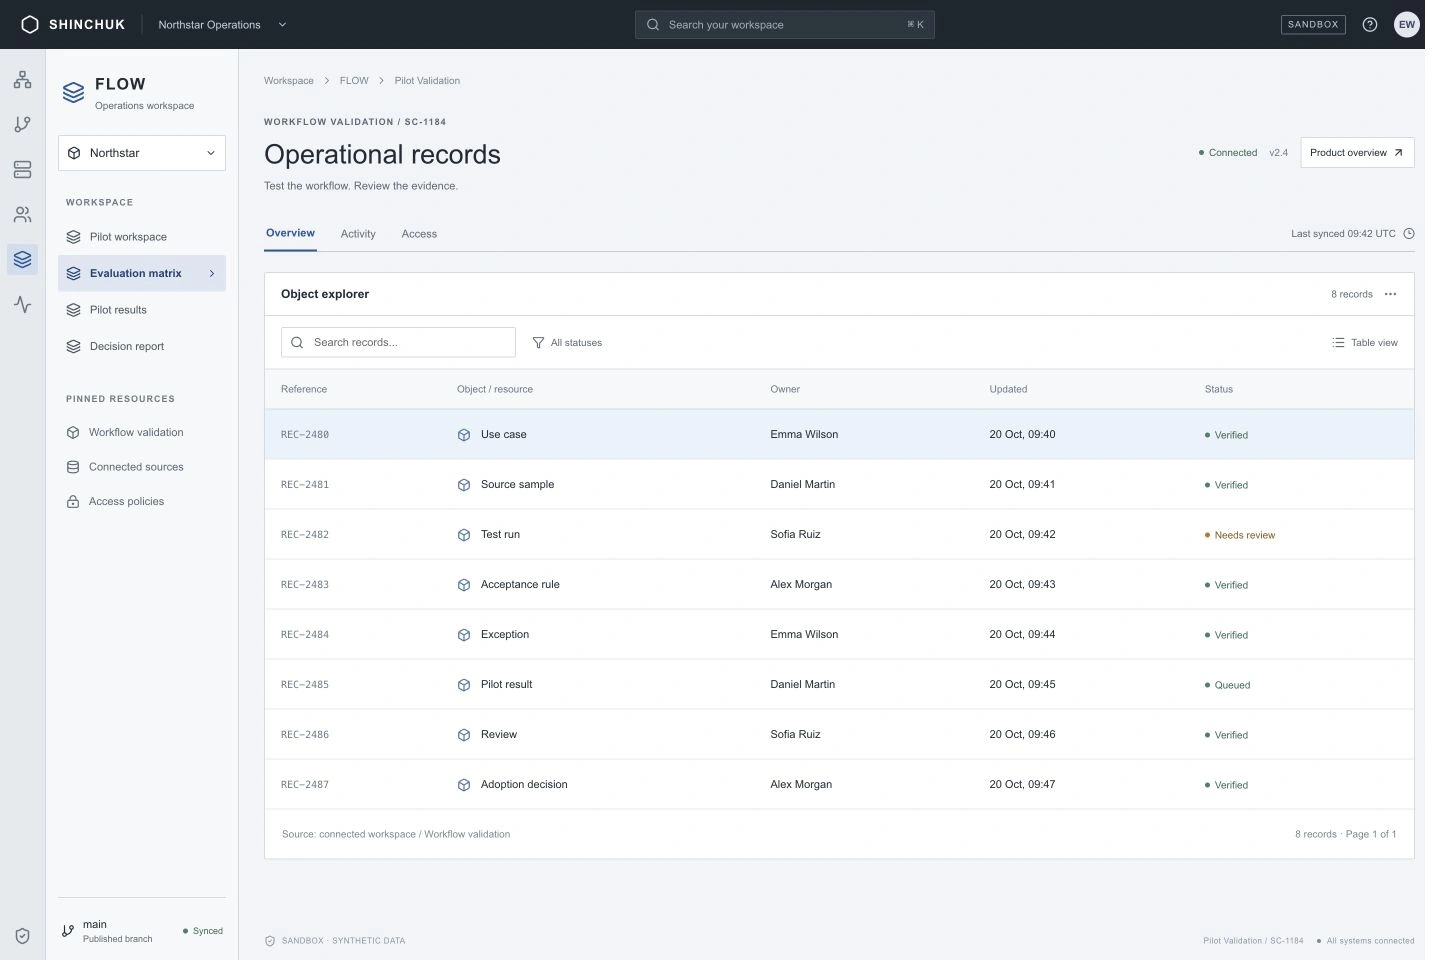Click the Needs review status
This screenshot has width=1440, height=960.
click(1240, 535)
